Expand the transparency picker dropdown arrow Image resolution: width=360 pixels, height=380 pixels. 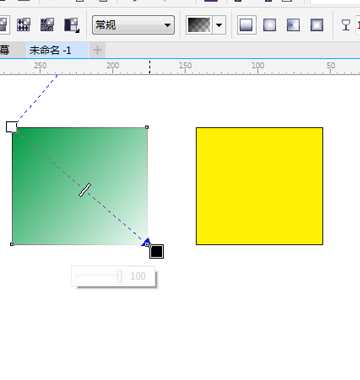(x=219, y=25)
